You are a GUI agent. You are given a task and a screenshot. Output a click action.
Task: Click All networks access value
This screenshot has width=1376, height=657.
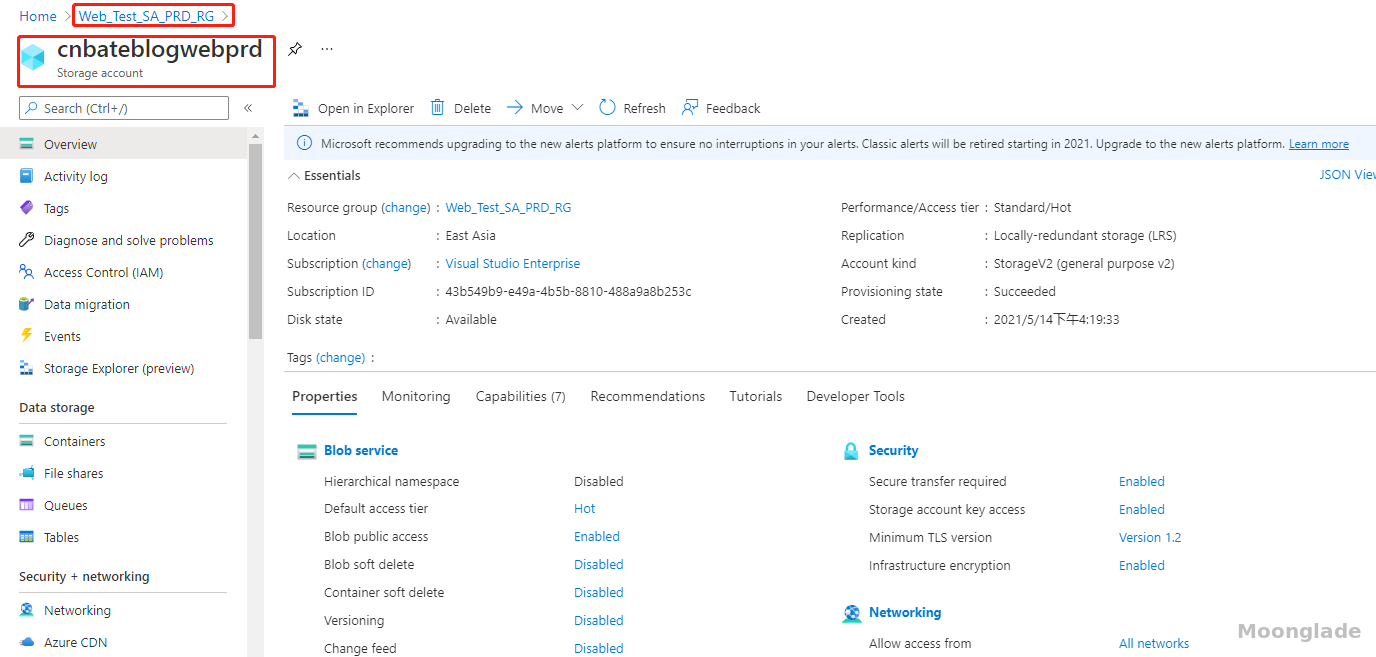(x=1154, y=644)
